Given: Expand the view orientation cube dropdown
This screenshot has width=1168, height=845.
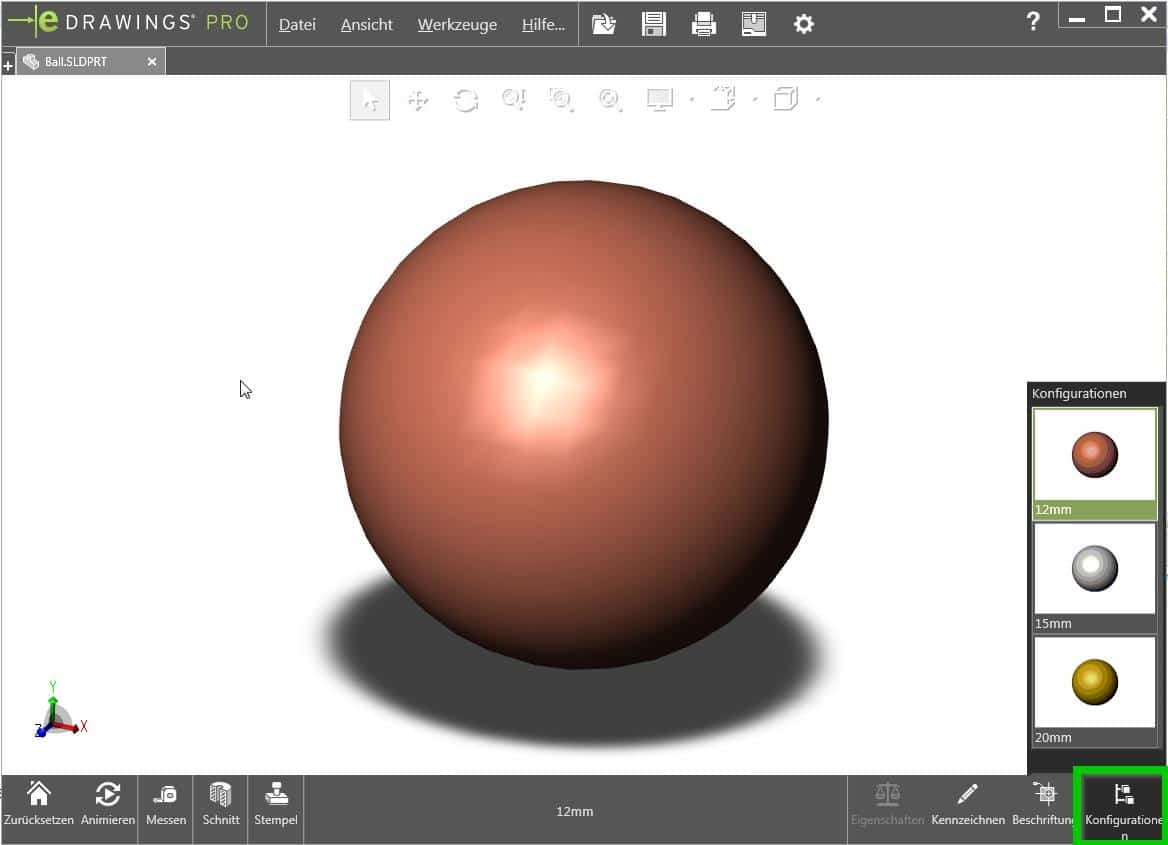Looking at the screenshot, I should 819,100.
